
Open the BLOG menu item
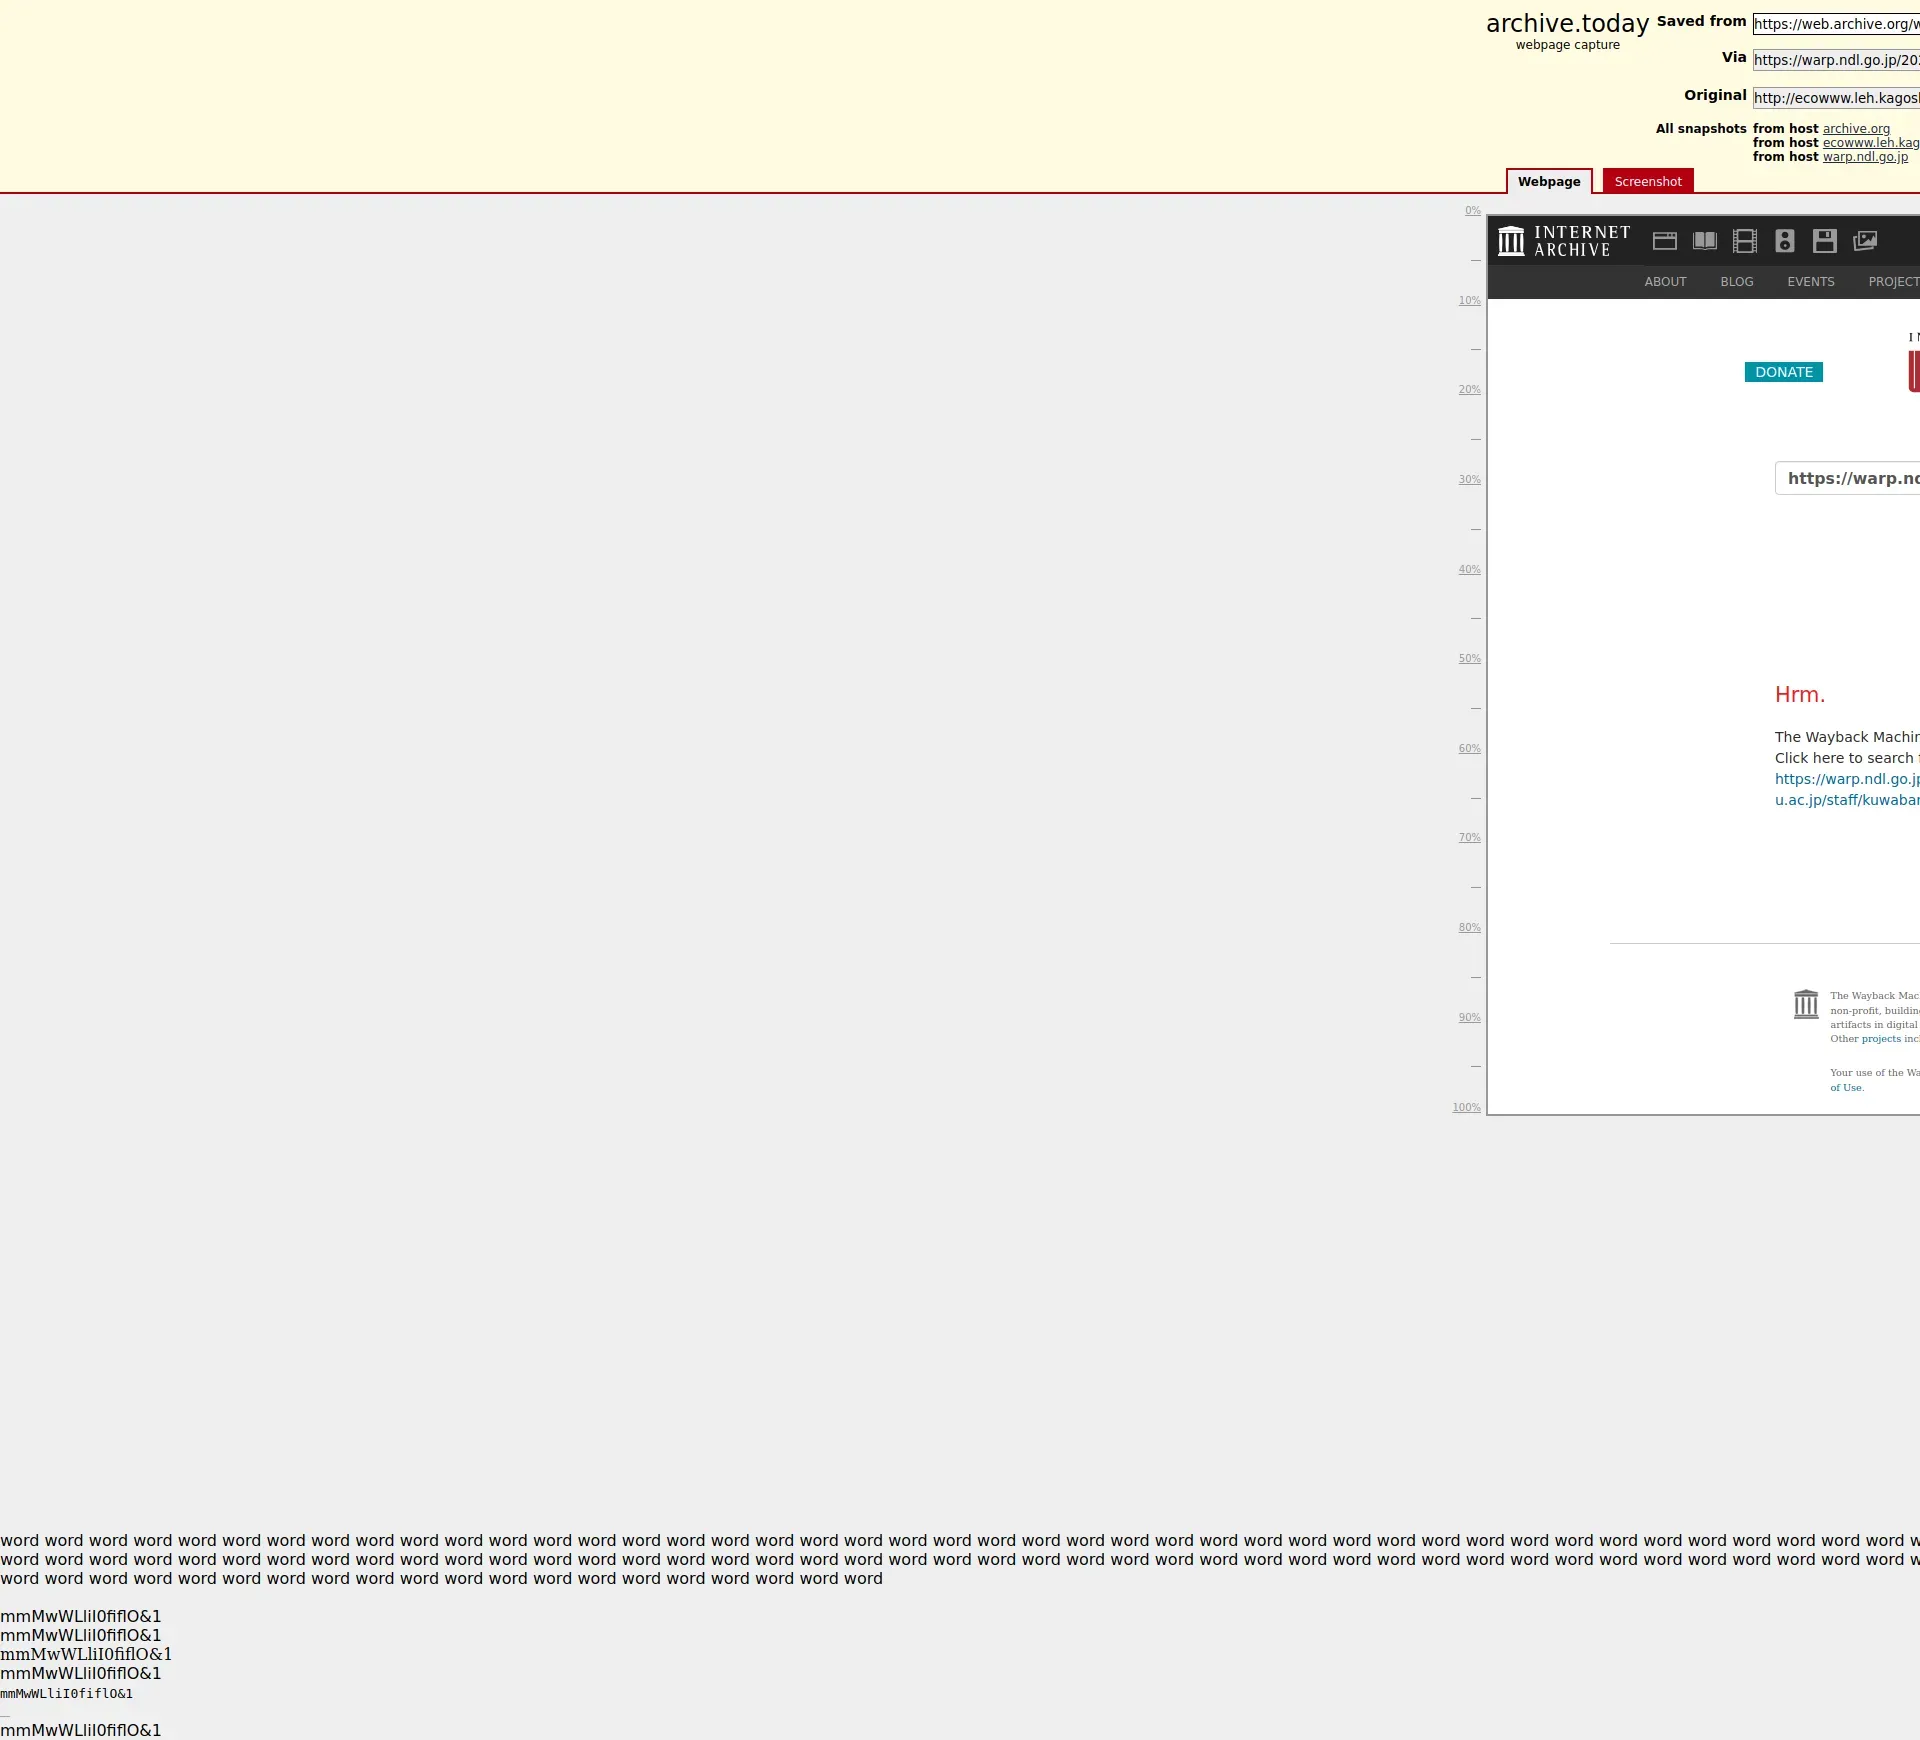coord(1737,282)
